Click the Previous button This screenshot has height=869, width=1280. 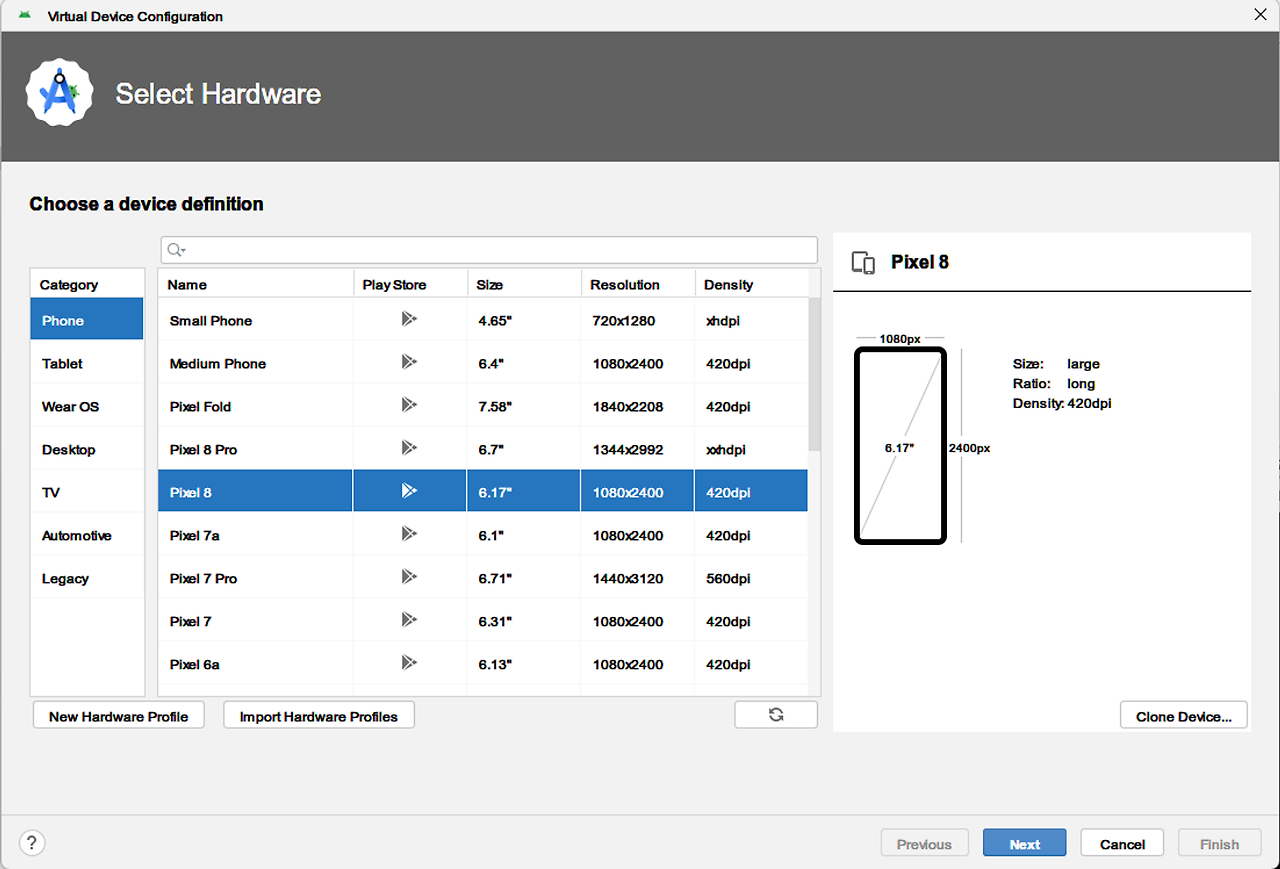point(924,843)
